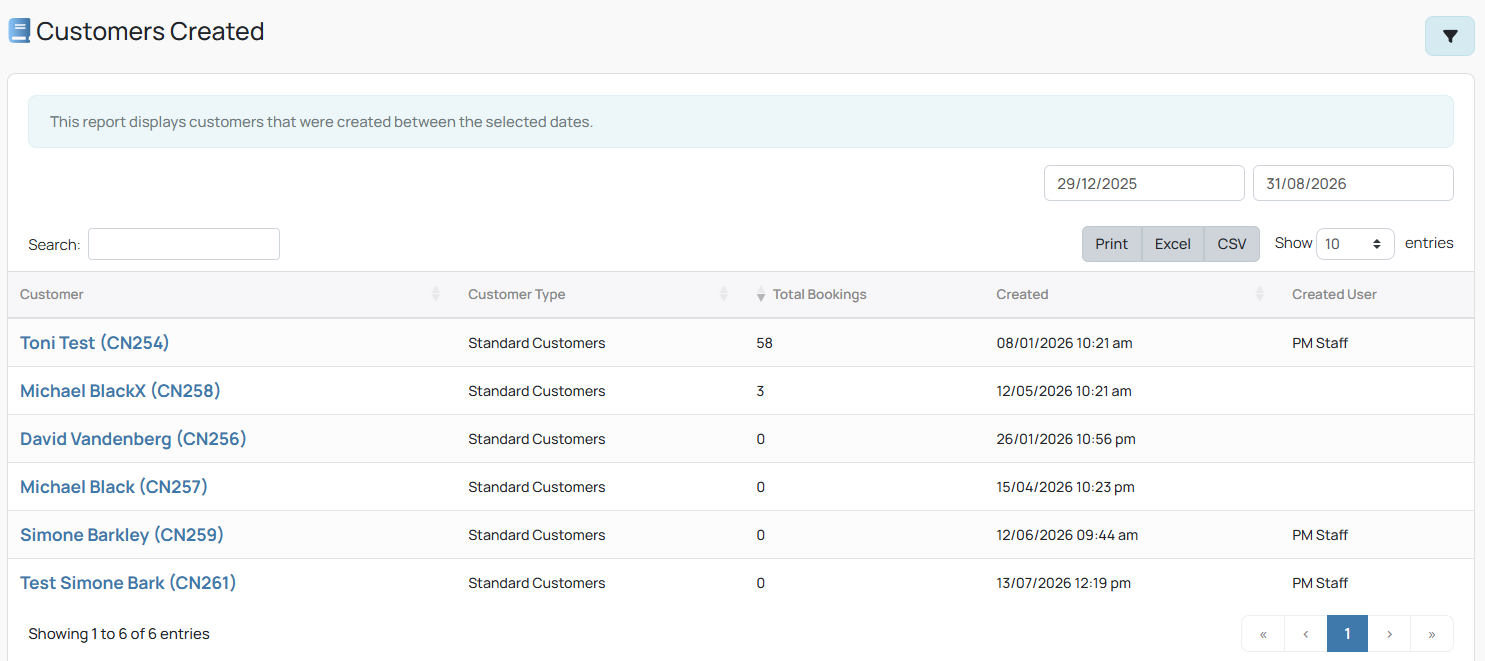Screen dimensions: 1485x661
Task: Focus the Search input box
Action: point(184,244)
